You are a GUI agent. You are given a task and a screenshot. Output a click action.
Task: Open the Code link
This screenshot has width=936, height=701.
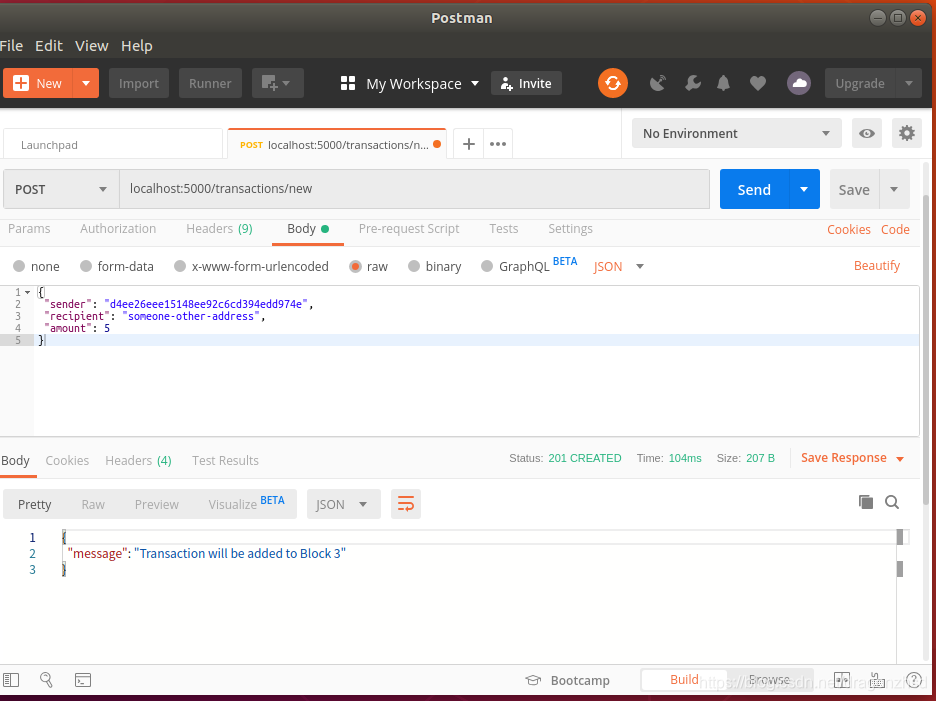pos(895,229)
